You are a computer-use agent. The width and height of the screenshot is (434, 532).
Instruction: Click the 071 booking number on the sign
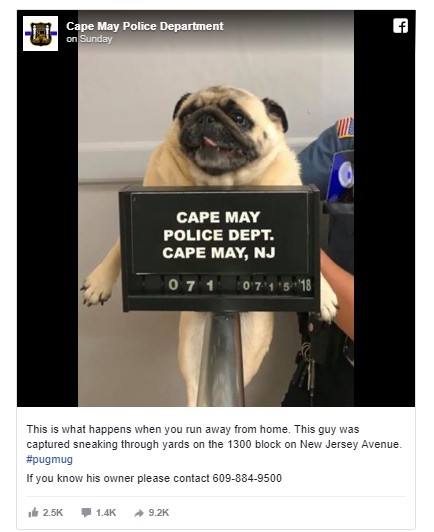191,285
